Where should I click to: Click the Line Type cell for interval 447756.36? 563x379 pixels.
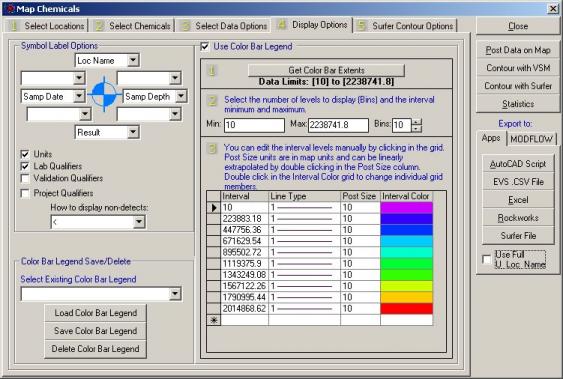[304, 230]
